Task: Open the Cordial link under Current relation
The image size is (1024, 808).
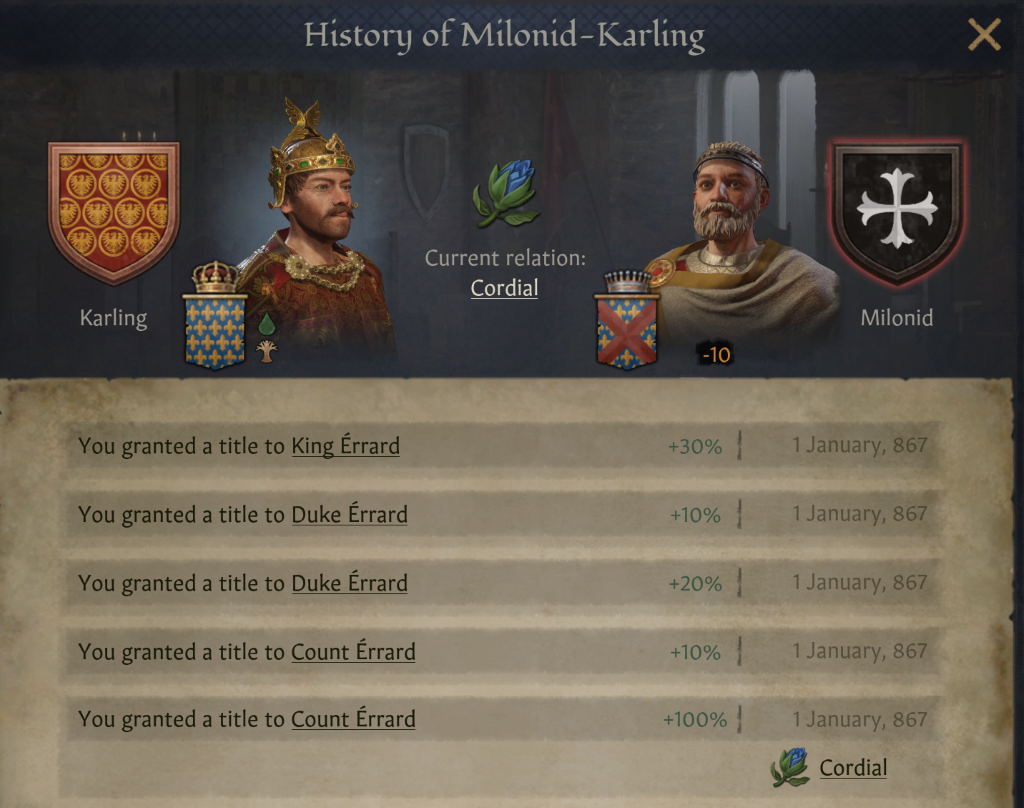Action: [504, 289]
